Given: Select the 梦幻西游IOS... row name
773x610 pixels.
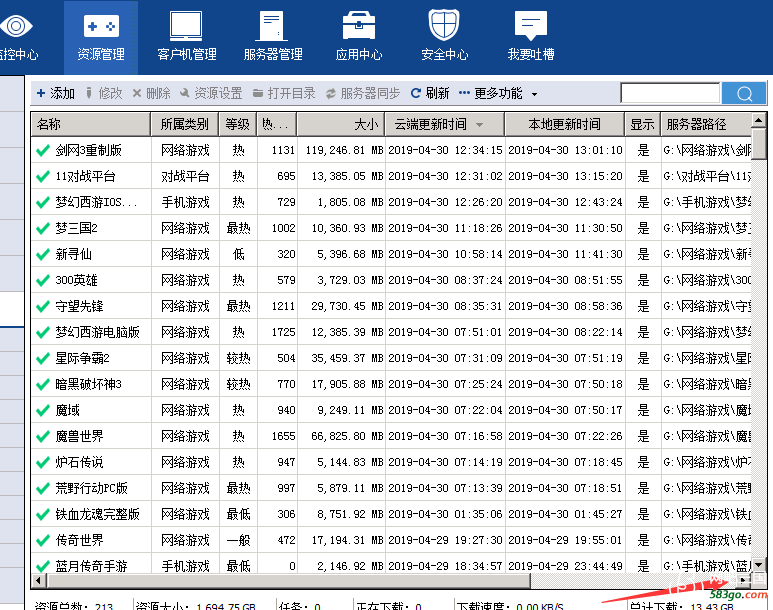Looking at the screenshot, I should 96,202.
